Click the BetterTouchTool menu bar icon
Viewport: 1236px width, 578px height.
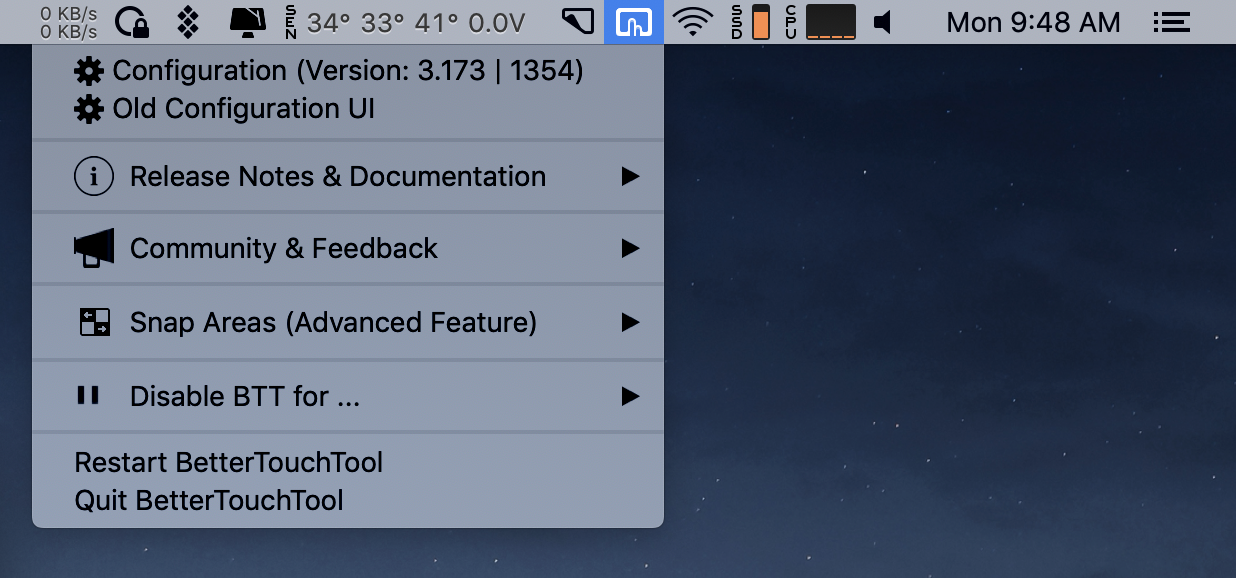[633, 20]
